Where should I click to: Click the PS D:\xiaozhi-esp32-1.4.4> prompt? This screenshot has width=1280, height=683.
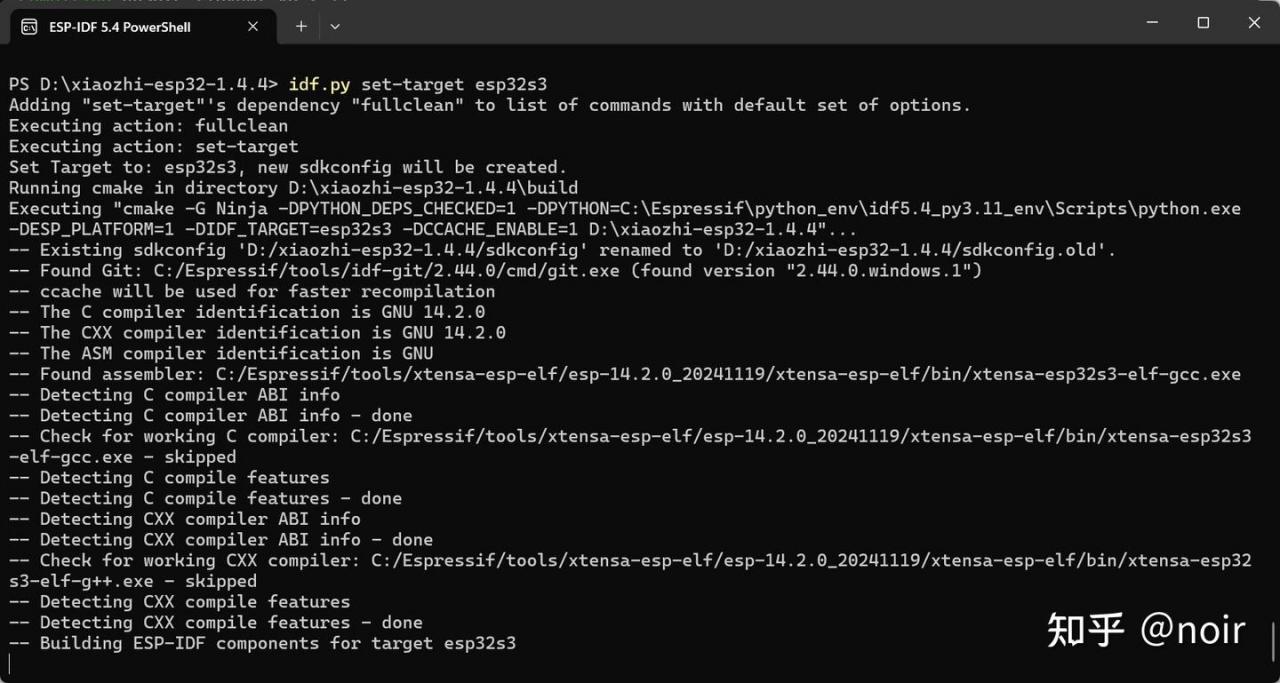[x=144, y=84]
